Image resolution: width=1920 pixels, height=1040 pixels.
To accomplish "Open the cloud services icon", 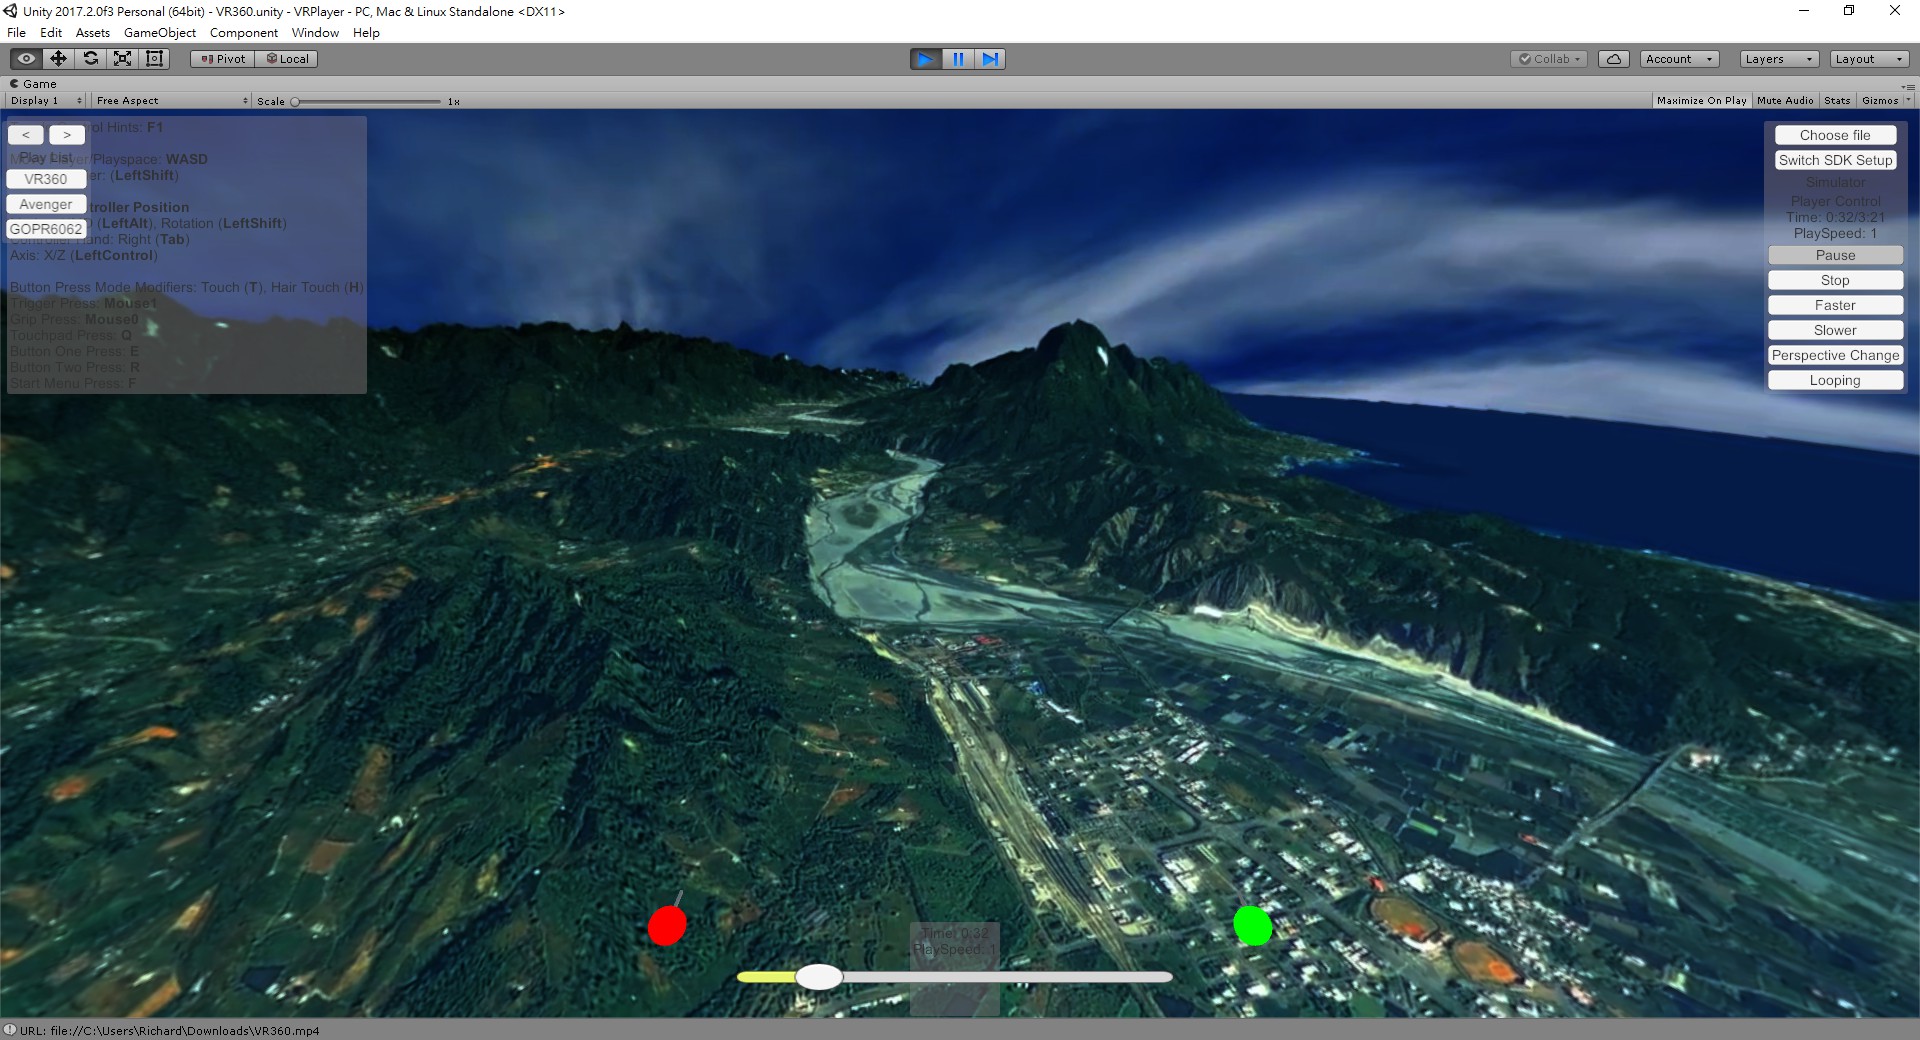I will (1613, 59).
